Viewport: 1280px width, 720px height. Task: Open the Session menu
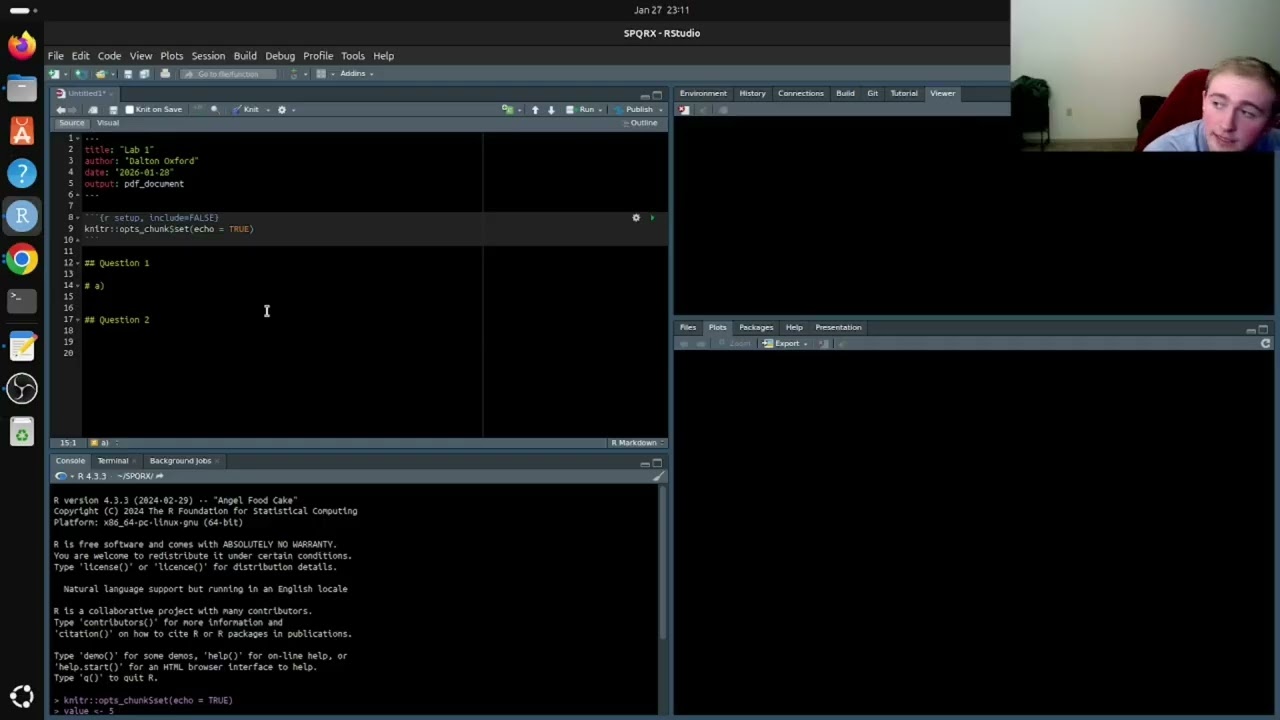pos(208,56)
